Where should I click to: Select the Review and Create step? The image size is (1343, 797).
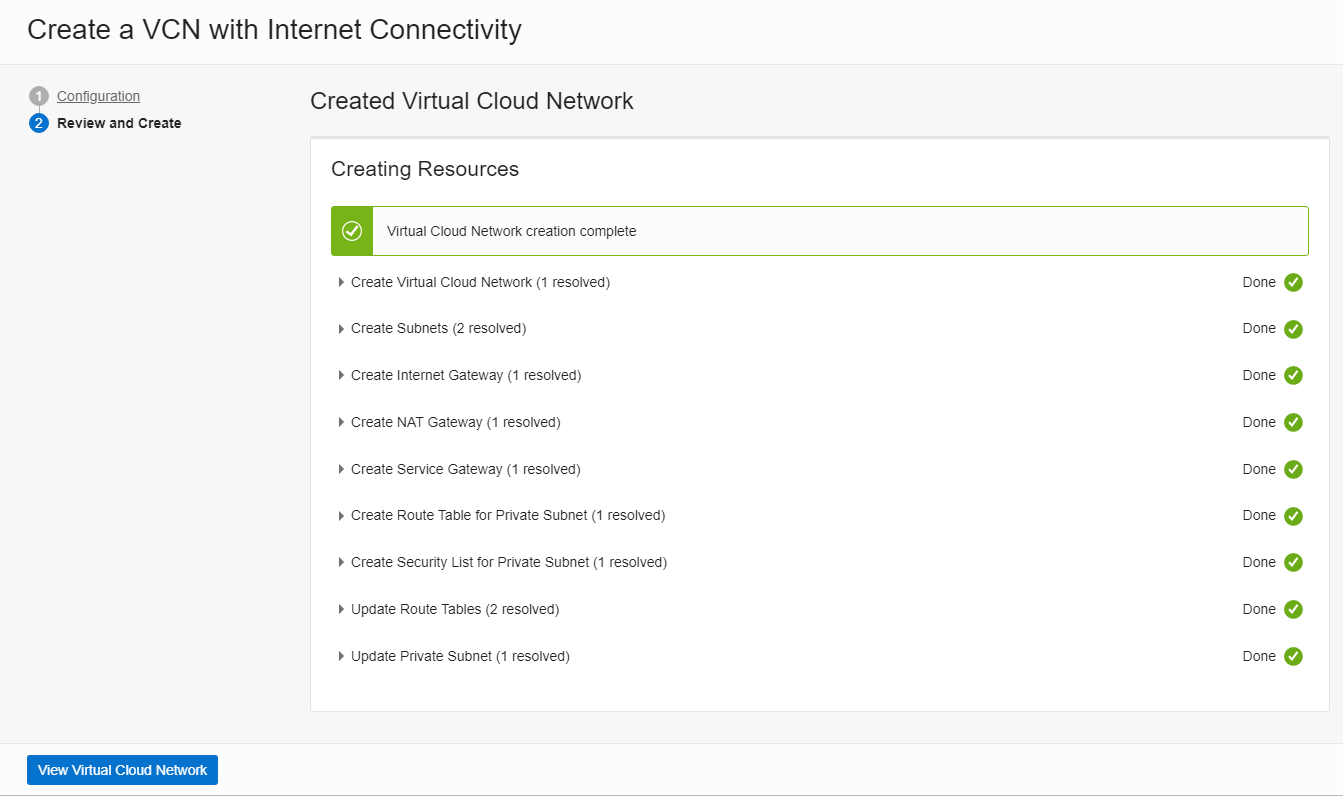pyautogui.click(x=119, y=122)
